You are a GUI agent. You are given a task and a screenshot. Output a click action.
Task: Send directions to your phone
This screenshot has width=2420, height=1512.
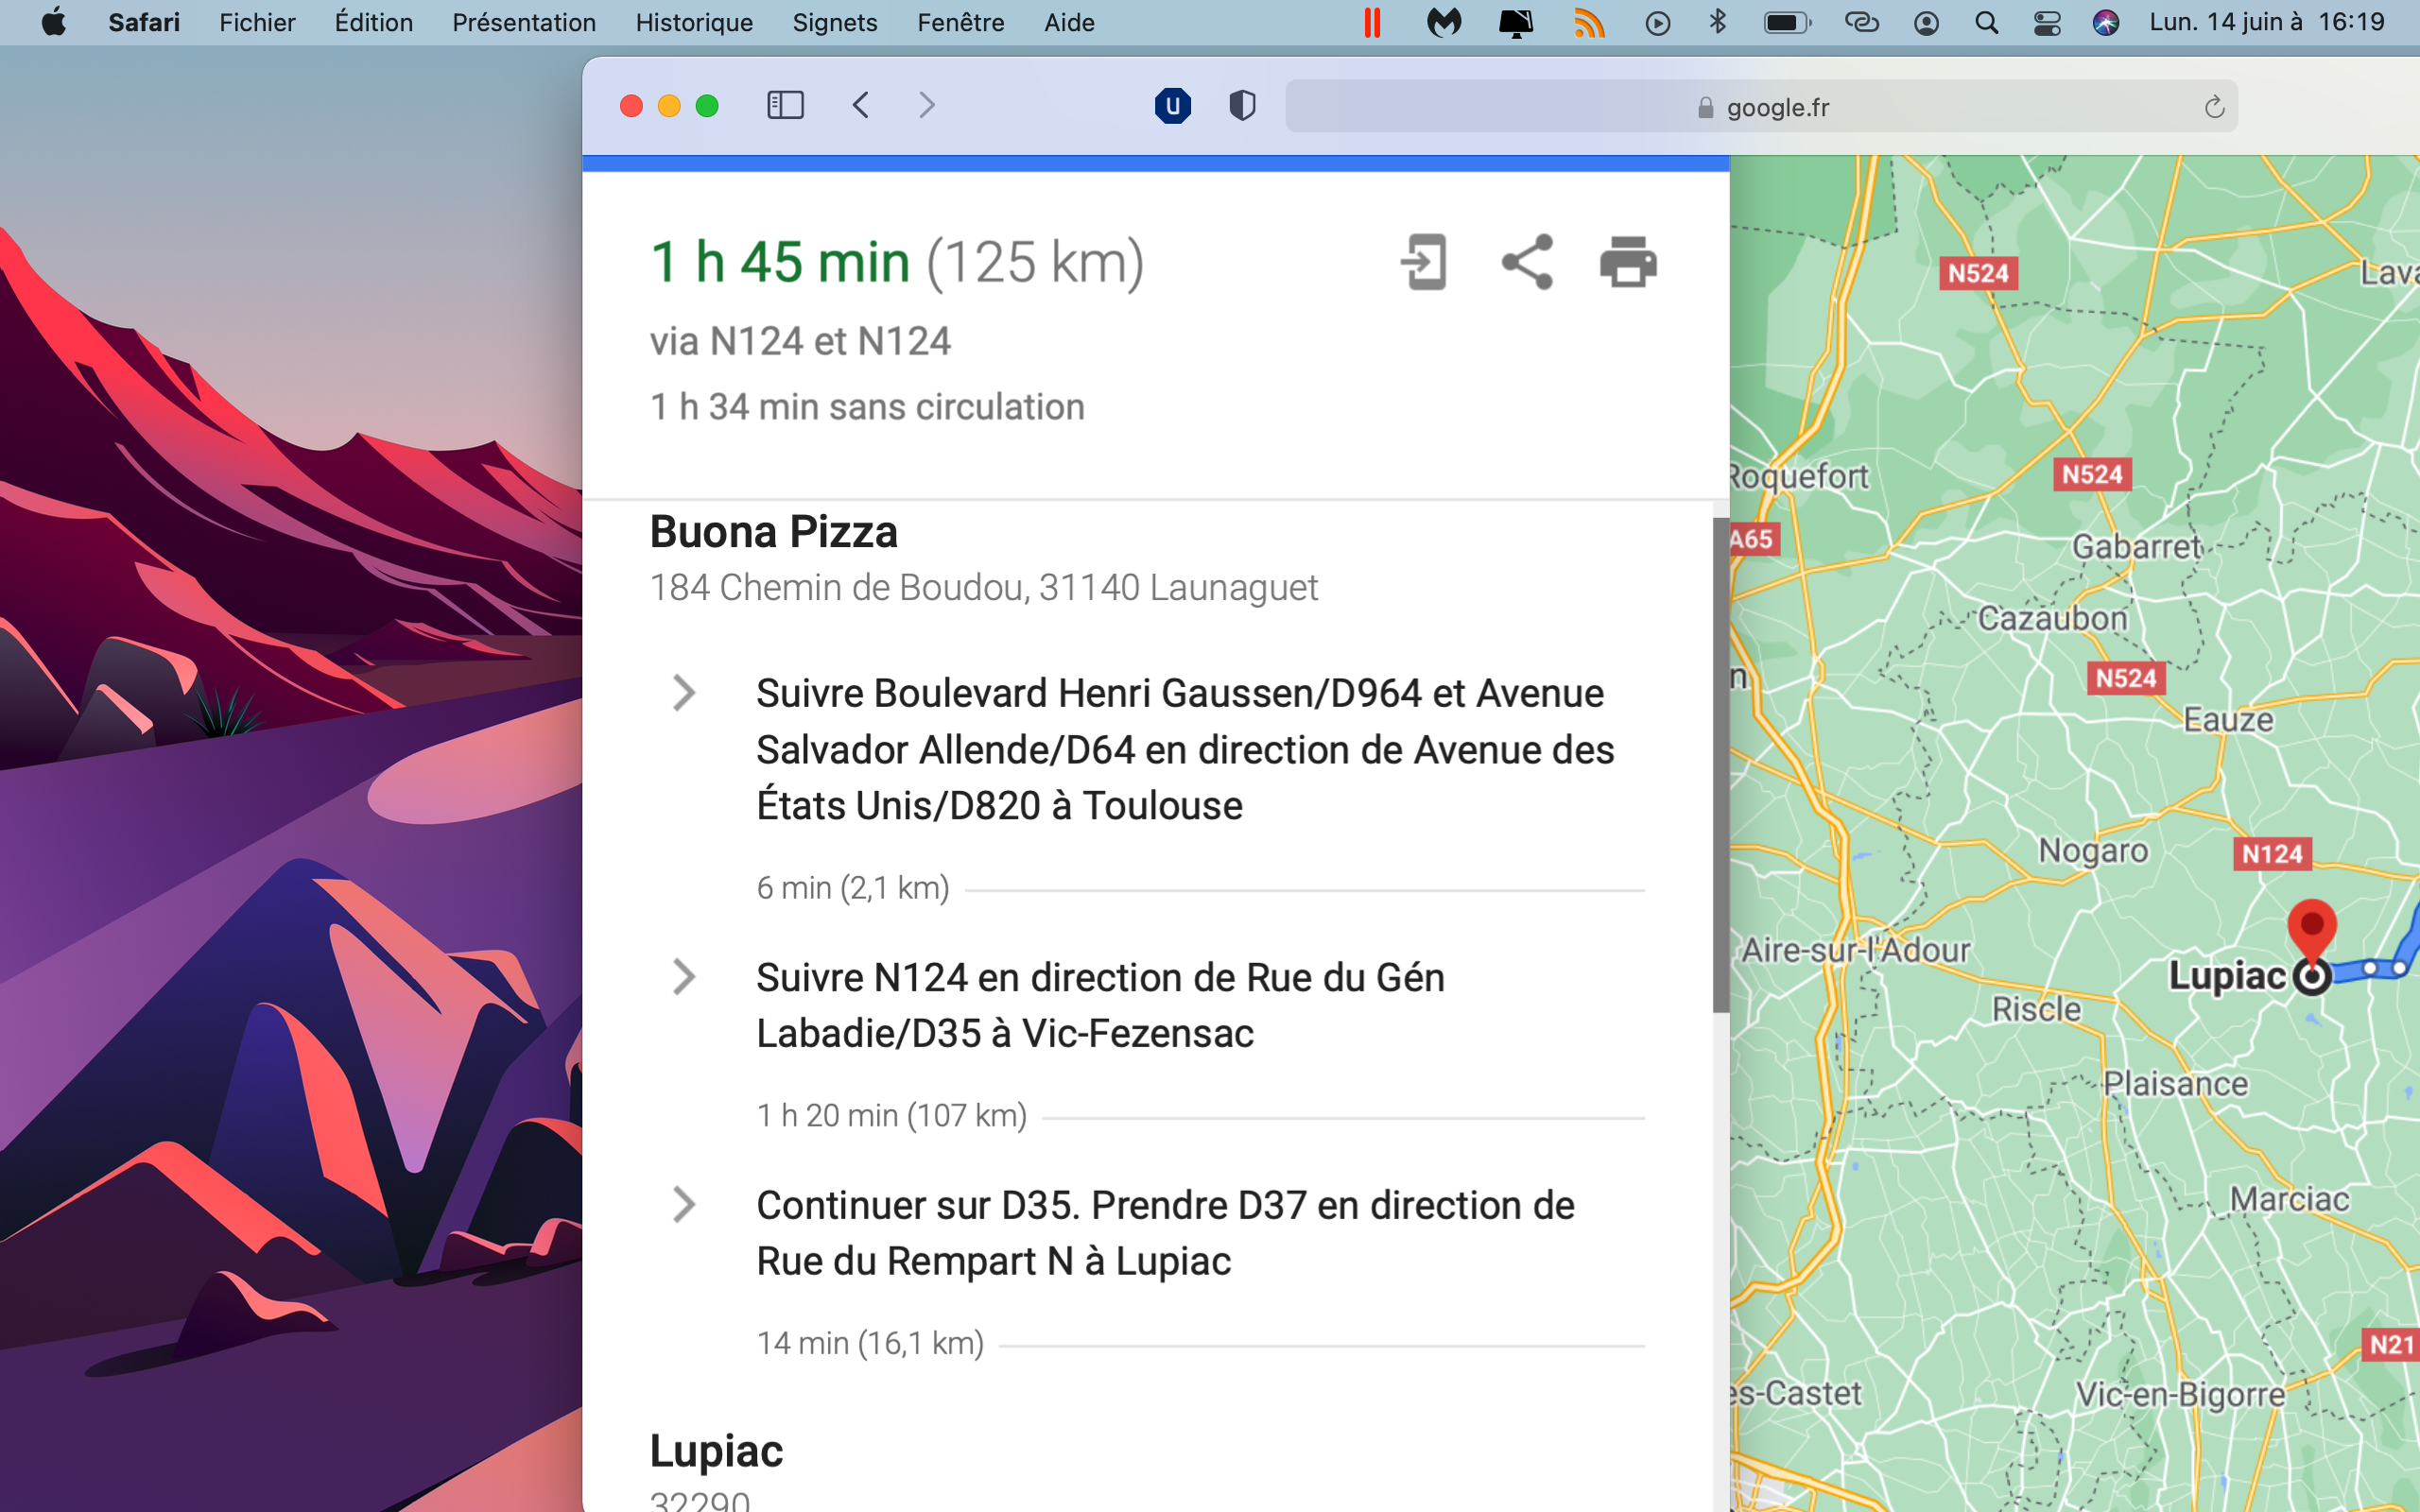point(1424,262)
